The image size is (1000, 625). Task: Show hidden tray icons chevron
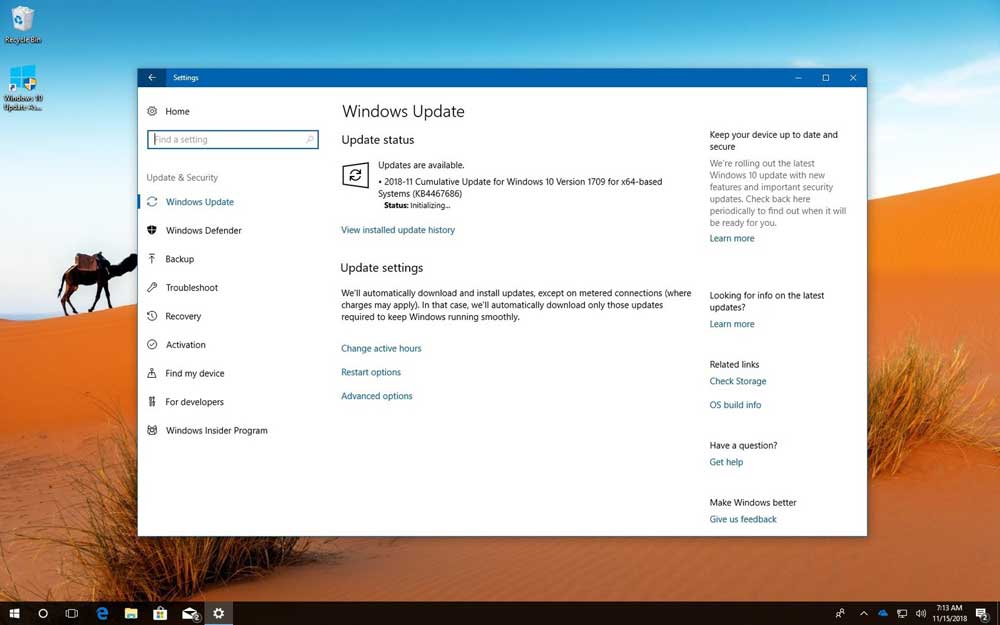coord(864,614)
